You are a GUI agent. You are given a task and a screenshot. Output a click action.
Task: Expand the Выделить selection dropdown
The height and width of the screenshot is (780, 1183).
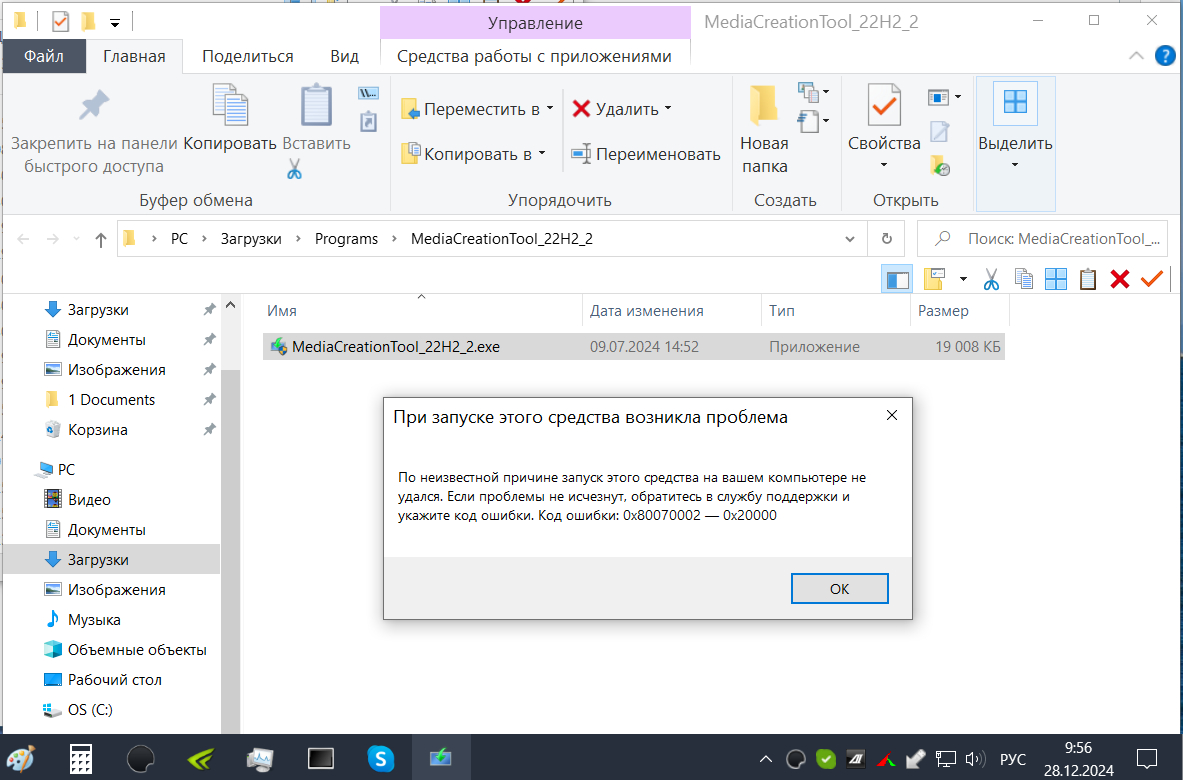pyautogui.click(x=1015, y=164)
